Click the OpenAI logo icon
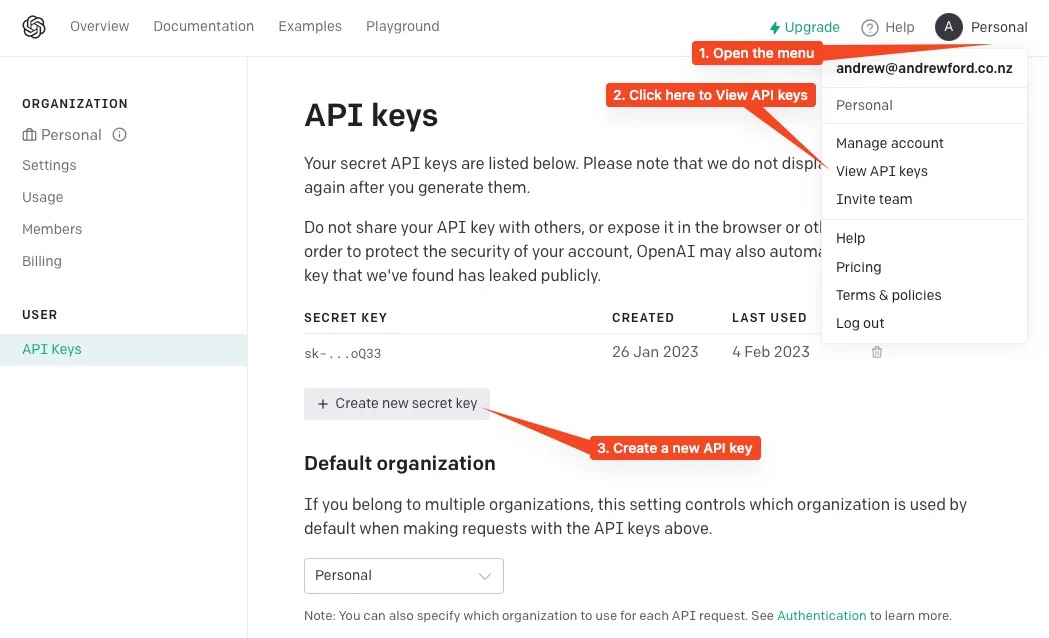The width and height of the screenshot is (1049, 638). [x=34, y=27]
